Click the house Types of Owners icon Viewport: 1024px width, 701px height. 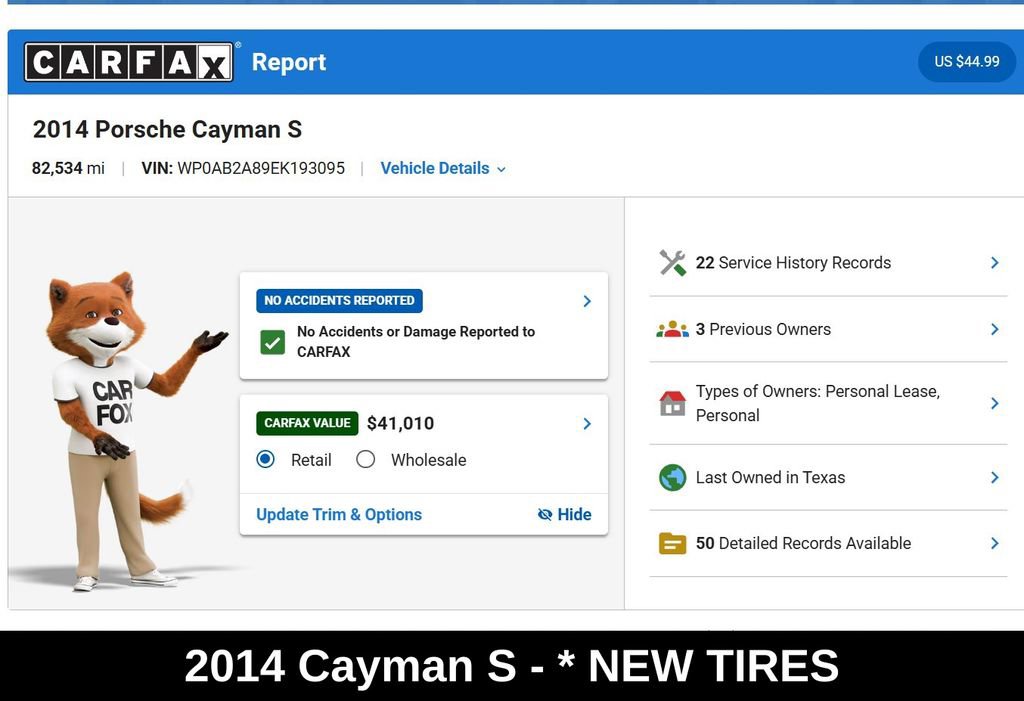click(672, 403)
